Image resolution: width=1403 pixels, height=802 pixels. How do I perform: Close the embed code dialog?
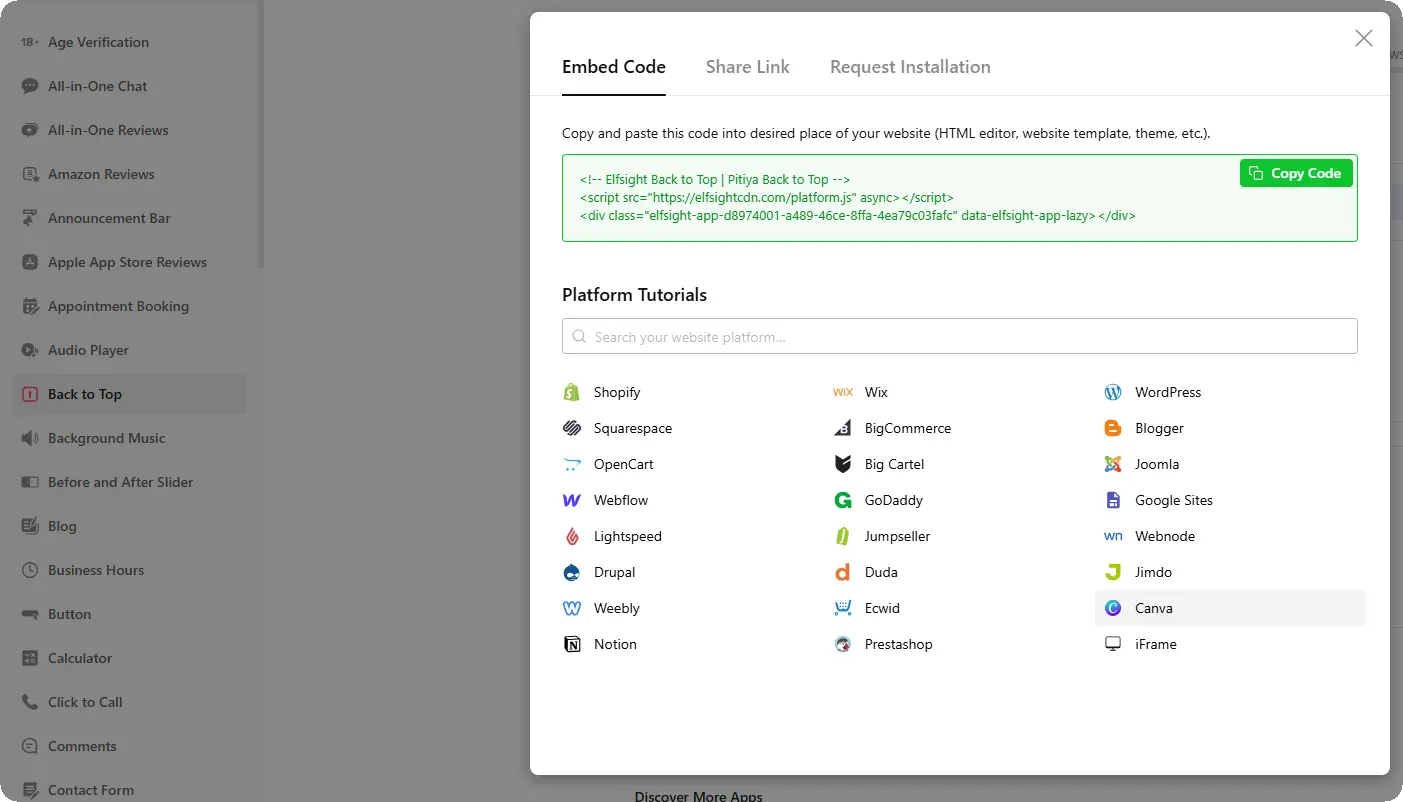click(x=1363, y=38)
